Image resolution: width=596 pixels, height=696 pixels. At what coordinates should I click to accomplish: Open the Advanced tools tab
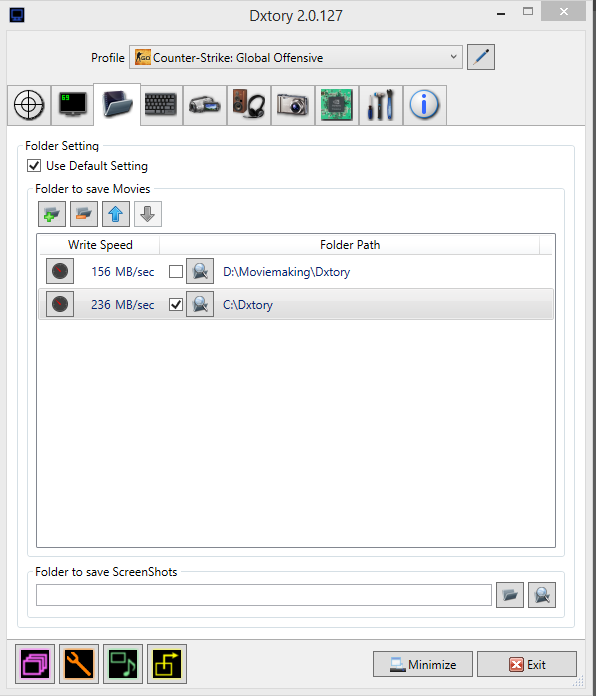pos(380,105)
